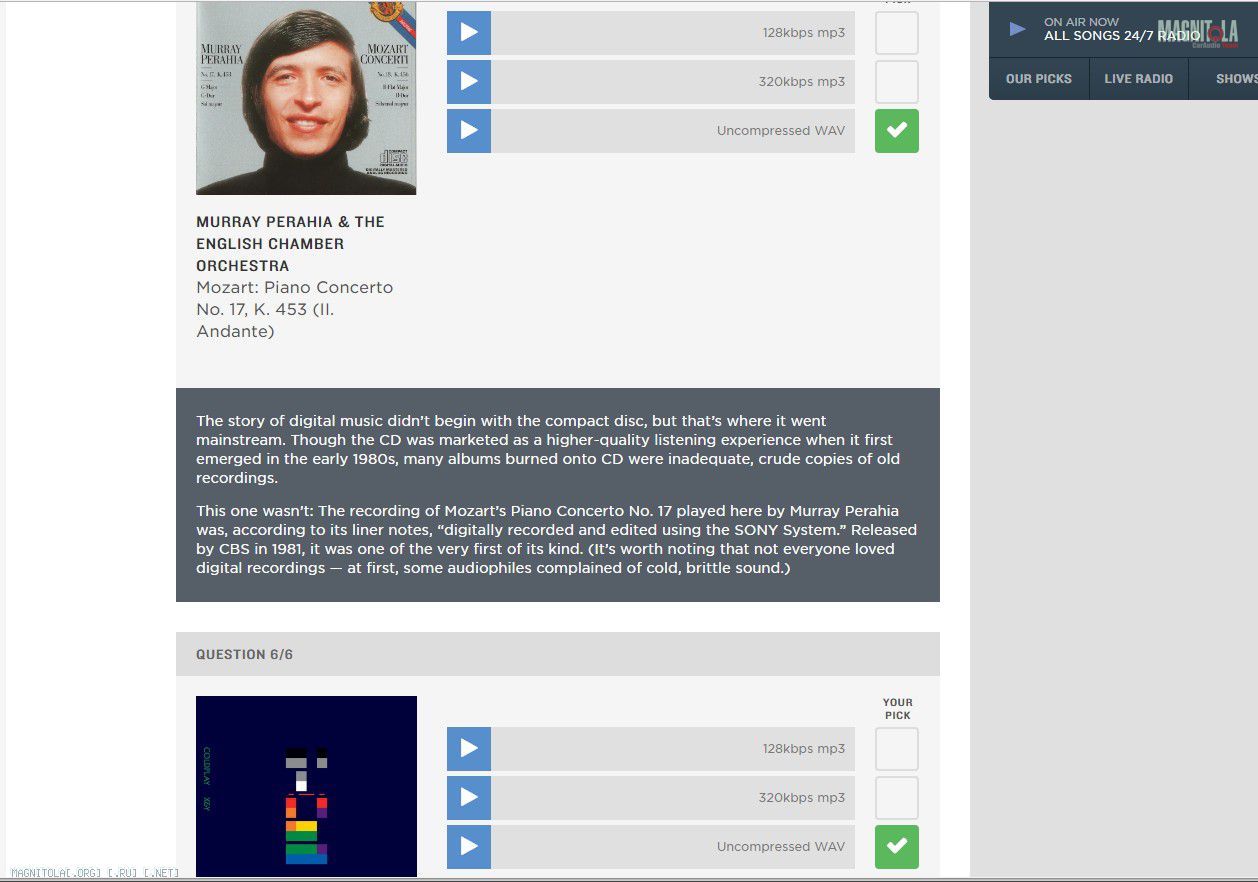Click the Coldplay 320kbps mp3 track bar
Image resolution: width=1258 pixels, height=882 pixels.
(x=673, y=798)
